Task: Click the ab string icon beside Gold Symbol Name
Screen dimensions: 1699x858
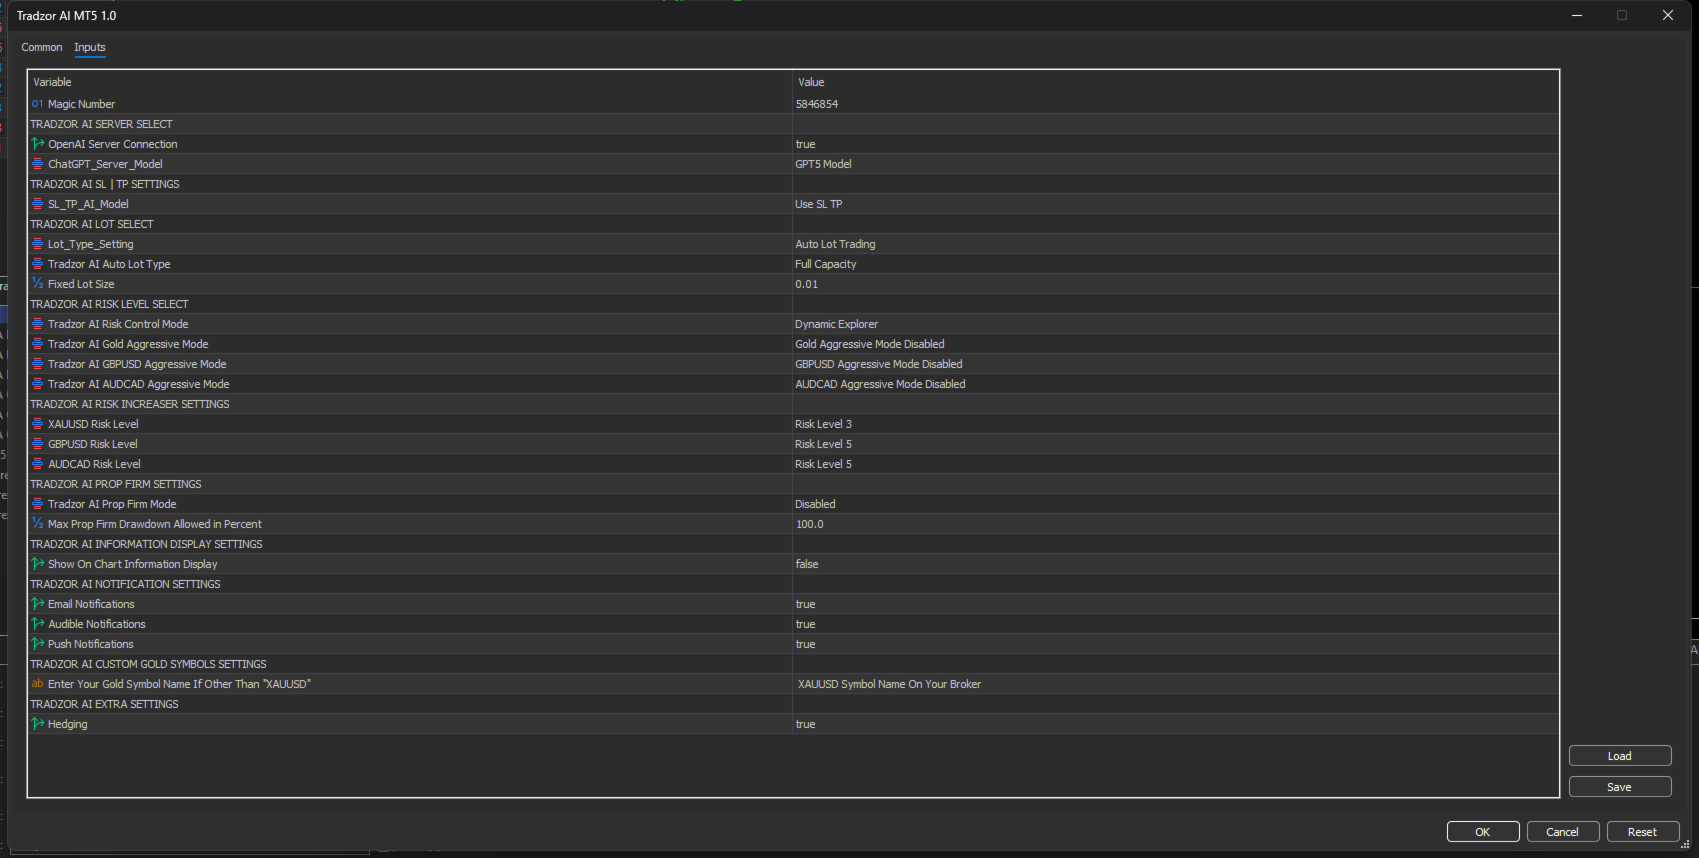Action: point(37,684)
